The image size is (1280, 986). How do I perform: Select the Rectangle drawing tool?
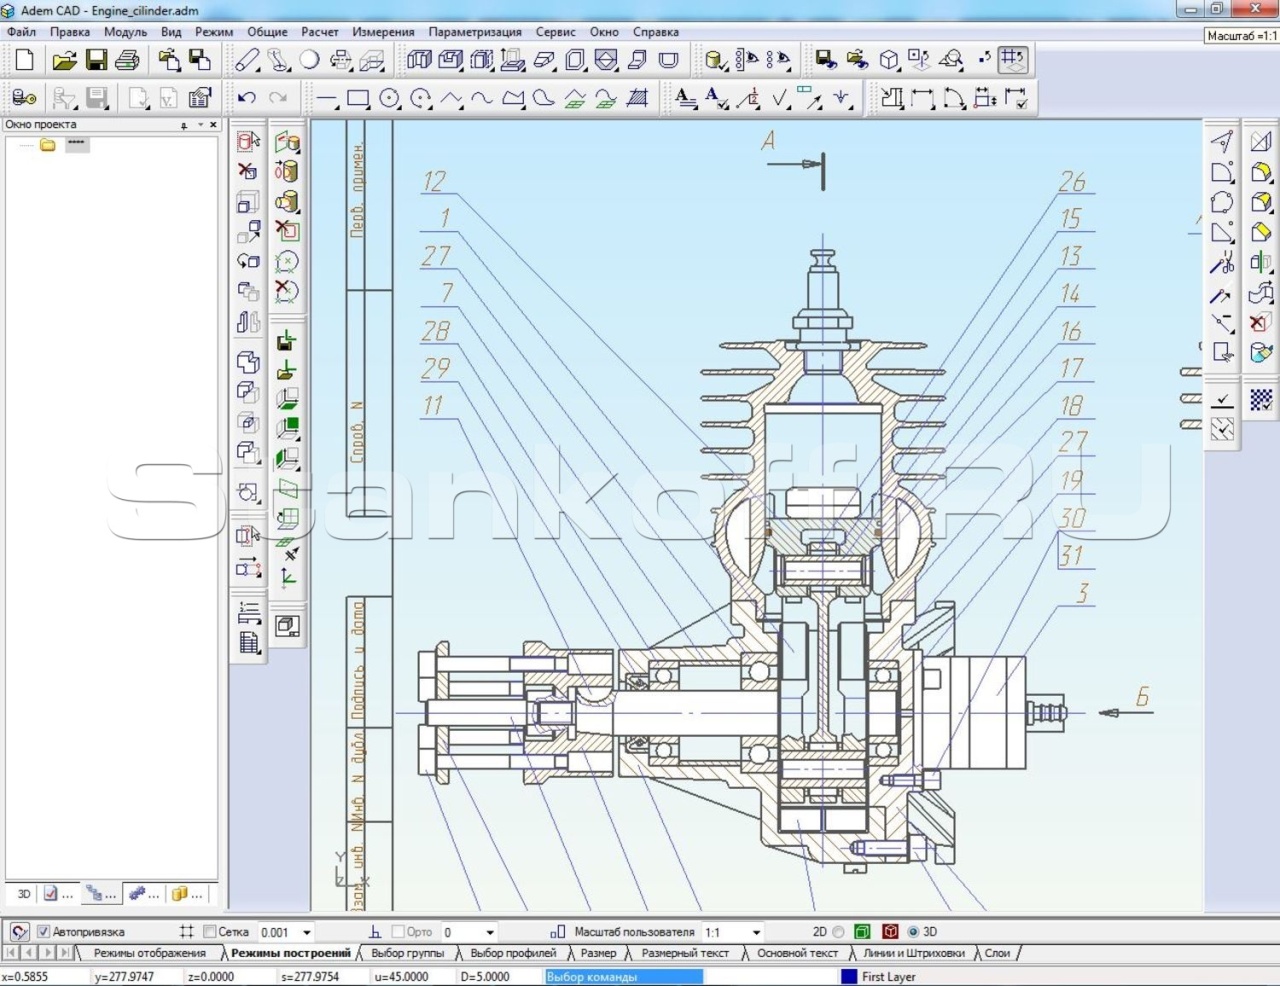click(x=358, y=98)
